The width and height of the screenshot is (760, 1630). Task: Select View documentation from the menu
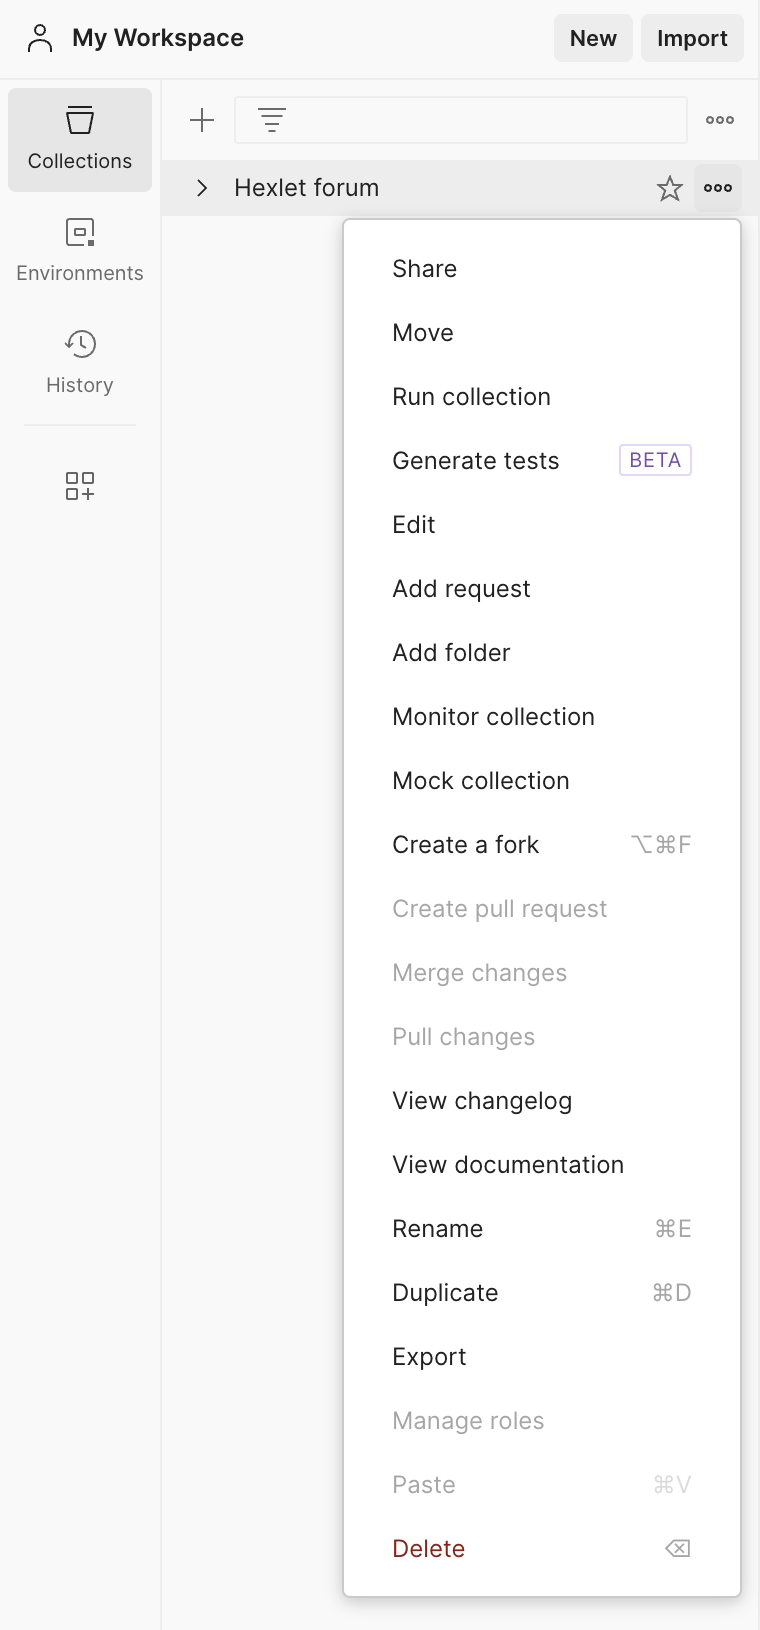tap(508, 1165)
